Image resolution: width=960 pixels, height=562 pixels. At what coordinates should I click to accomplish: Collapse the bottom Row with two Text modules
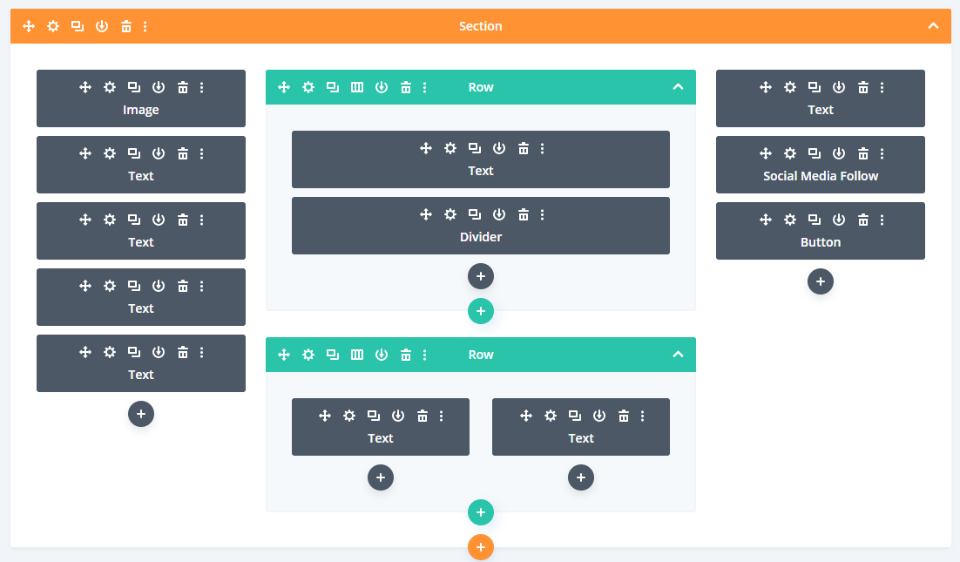pyautogui.click(x=678, y=355)
